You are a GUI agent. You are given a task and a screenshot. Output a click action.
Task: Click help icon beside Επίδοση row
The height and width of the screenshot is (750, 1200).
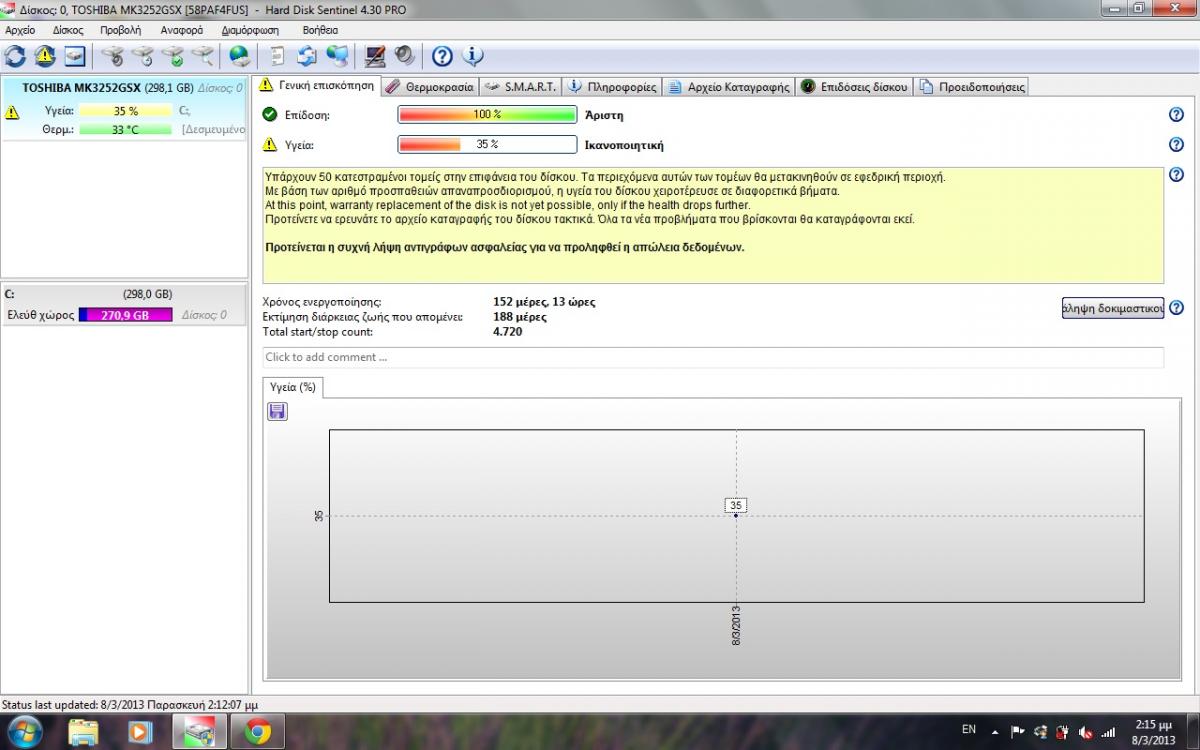coord(1176,114)
